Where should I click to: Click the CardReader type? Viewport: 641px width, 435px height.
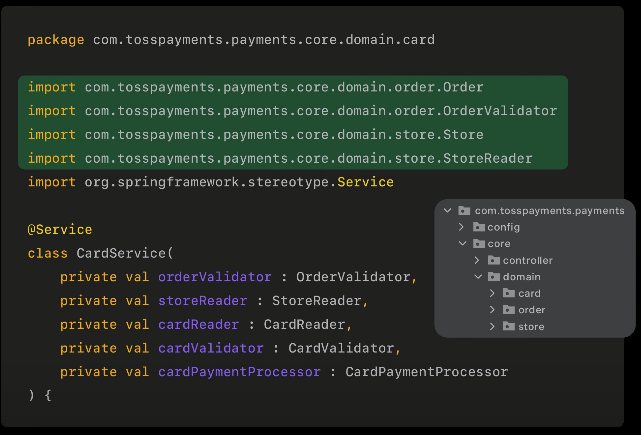[x=305, y=325]
